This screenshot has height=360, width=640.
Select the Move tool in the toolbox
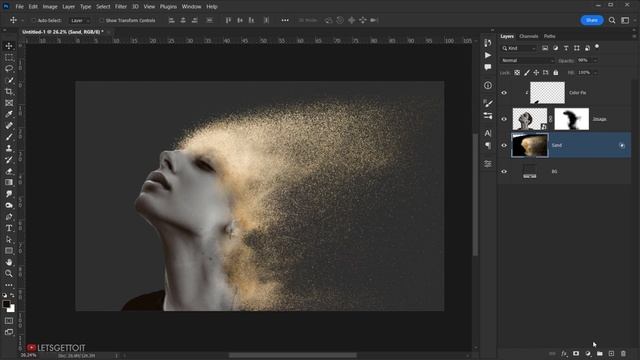tap(9, 46)
